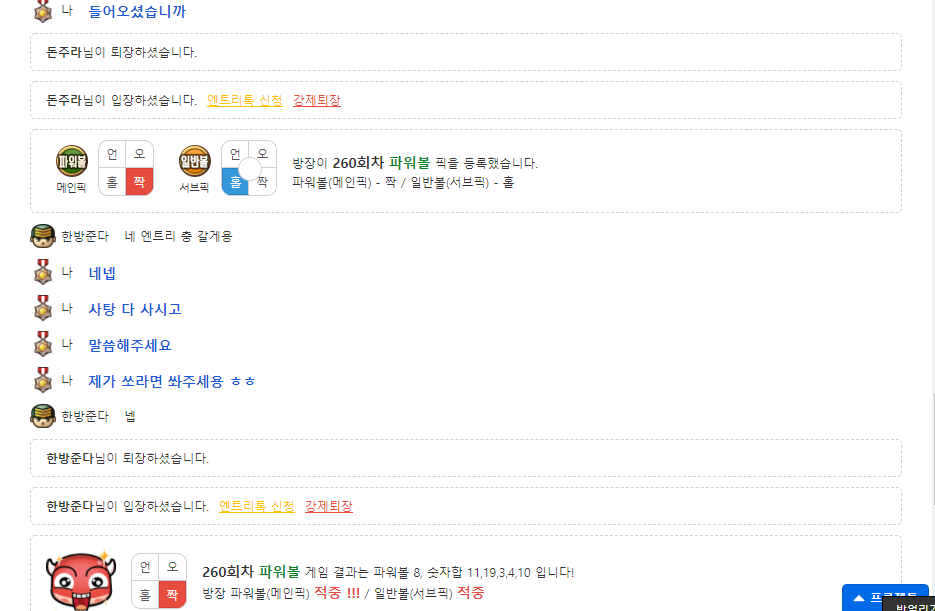This screenshot has height=611, width=935.
Task: Click the red 짝 cell in result grid
Action: coord(172,595)
